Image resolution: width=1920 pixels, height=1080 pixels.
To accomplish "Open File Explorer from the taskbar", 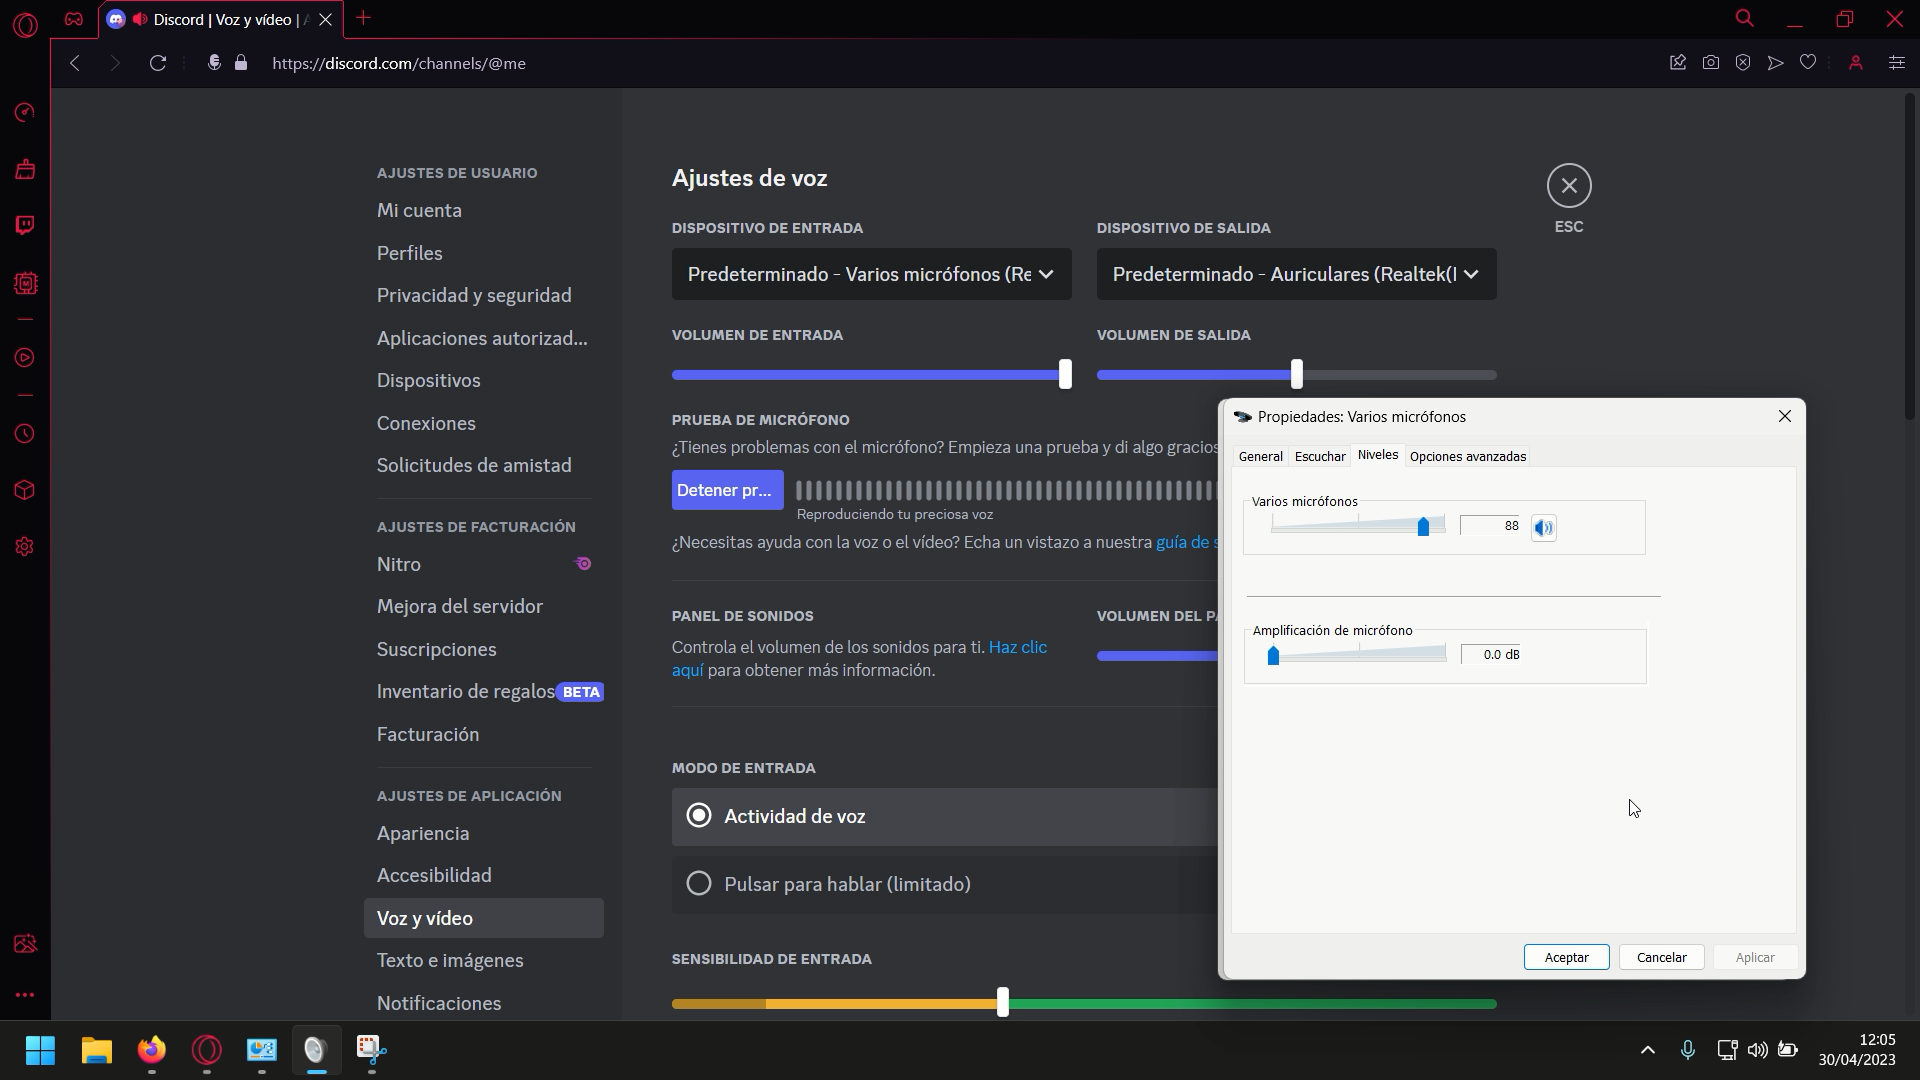I will click(x=97, y=1050).
